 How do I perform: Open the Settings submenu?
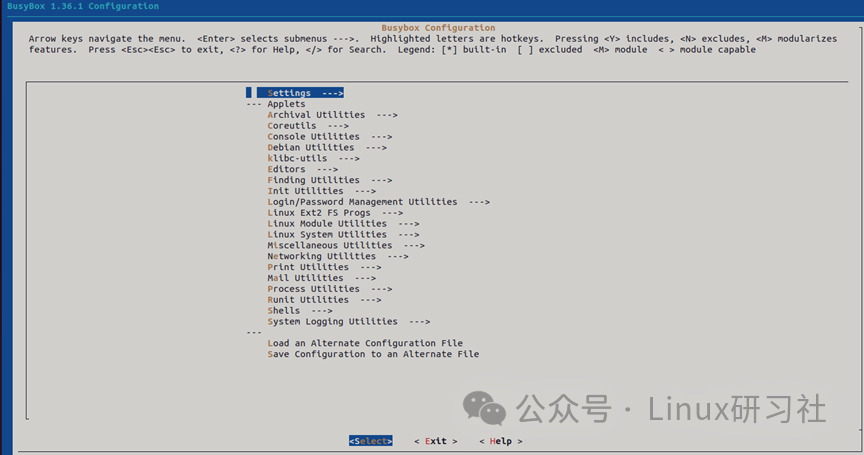click(300, 93)
